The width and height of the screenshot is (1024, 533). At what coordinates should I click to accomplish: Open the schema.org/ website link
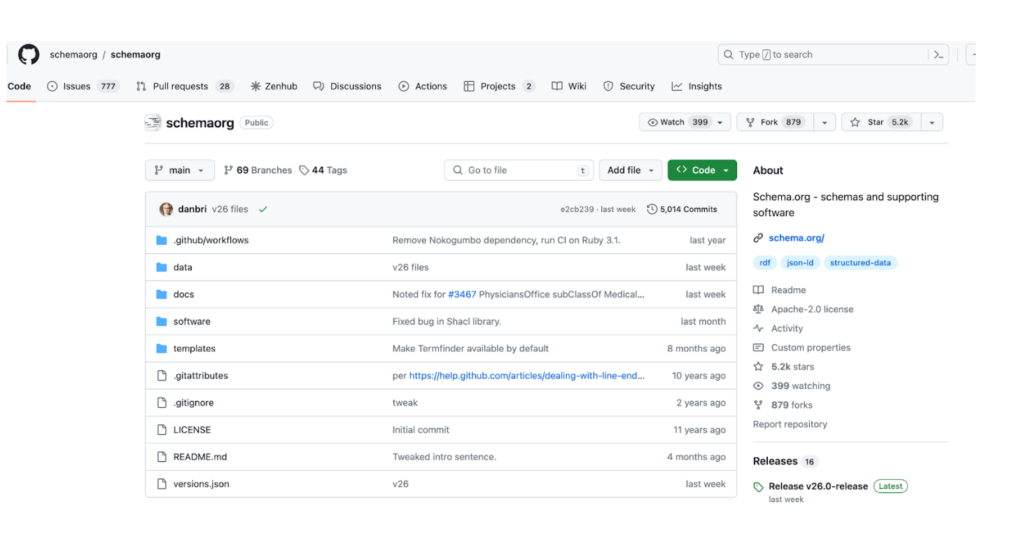pos(796,238)
